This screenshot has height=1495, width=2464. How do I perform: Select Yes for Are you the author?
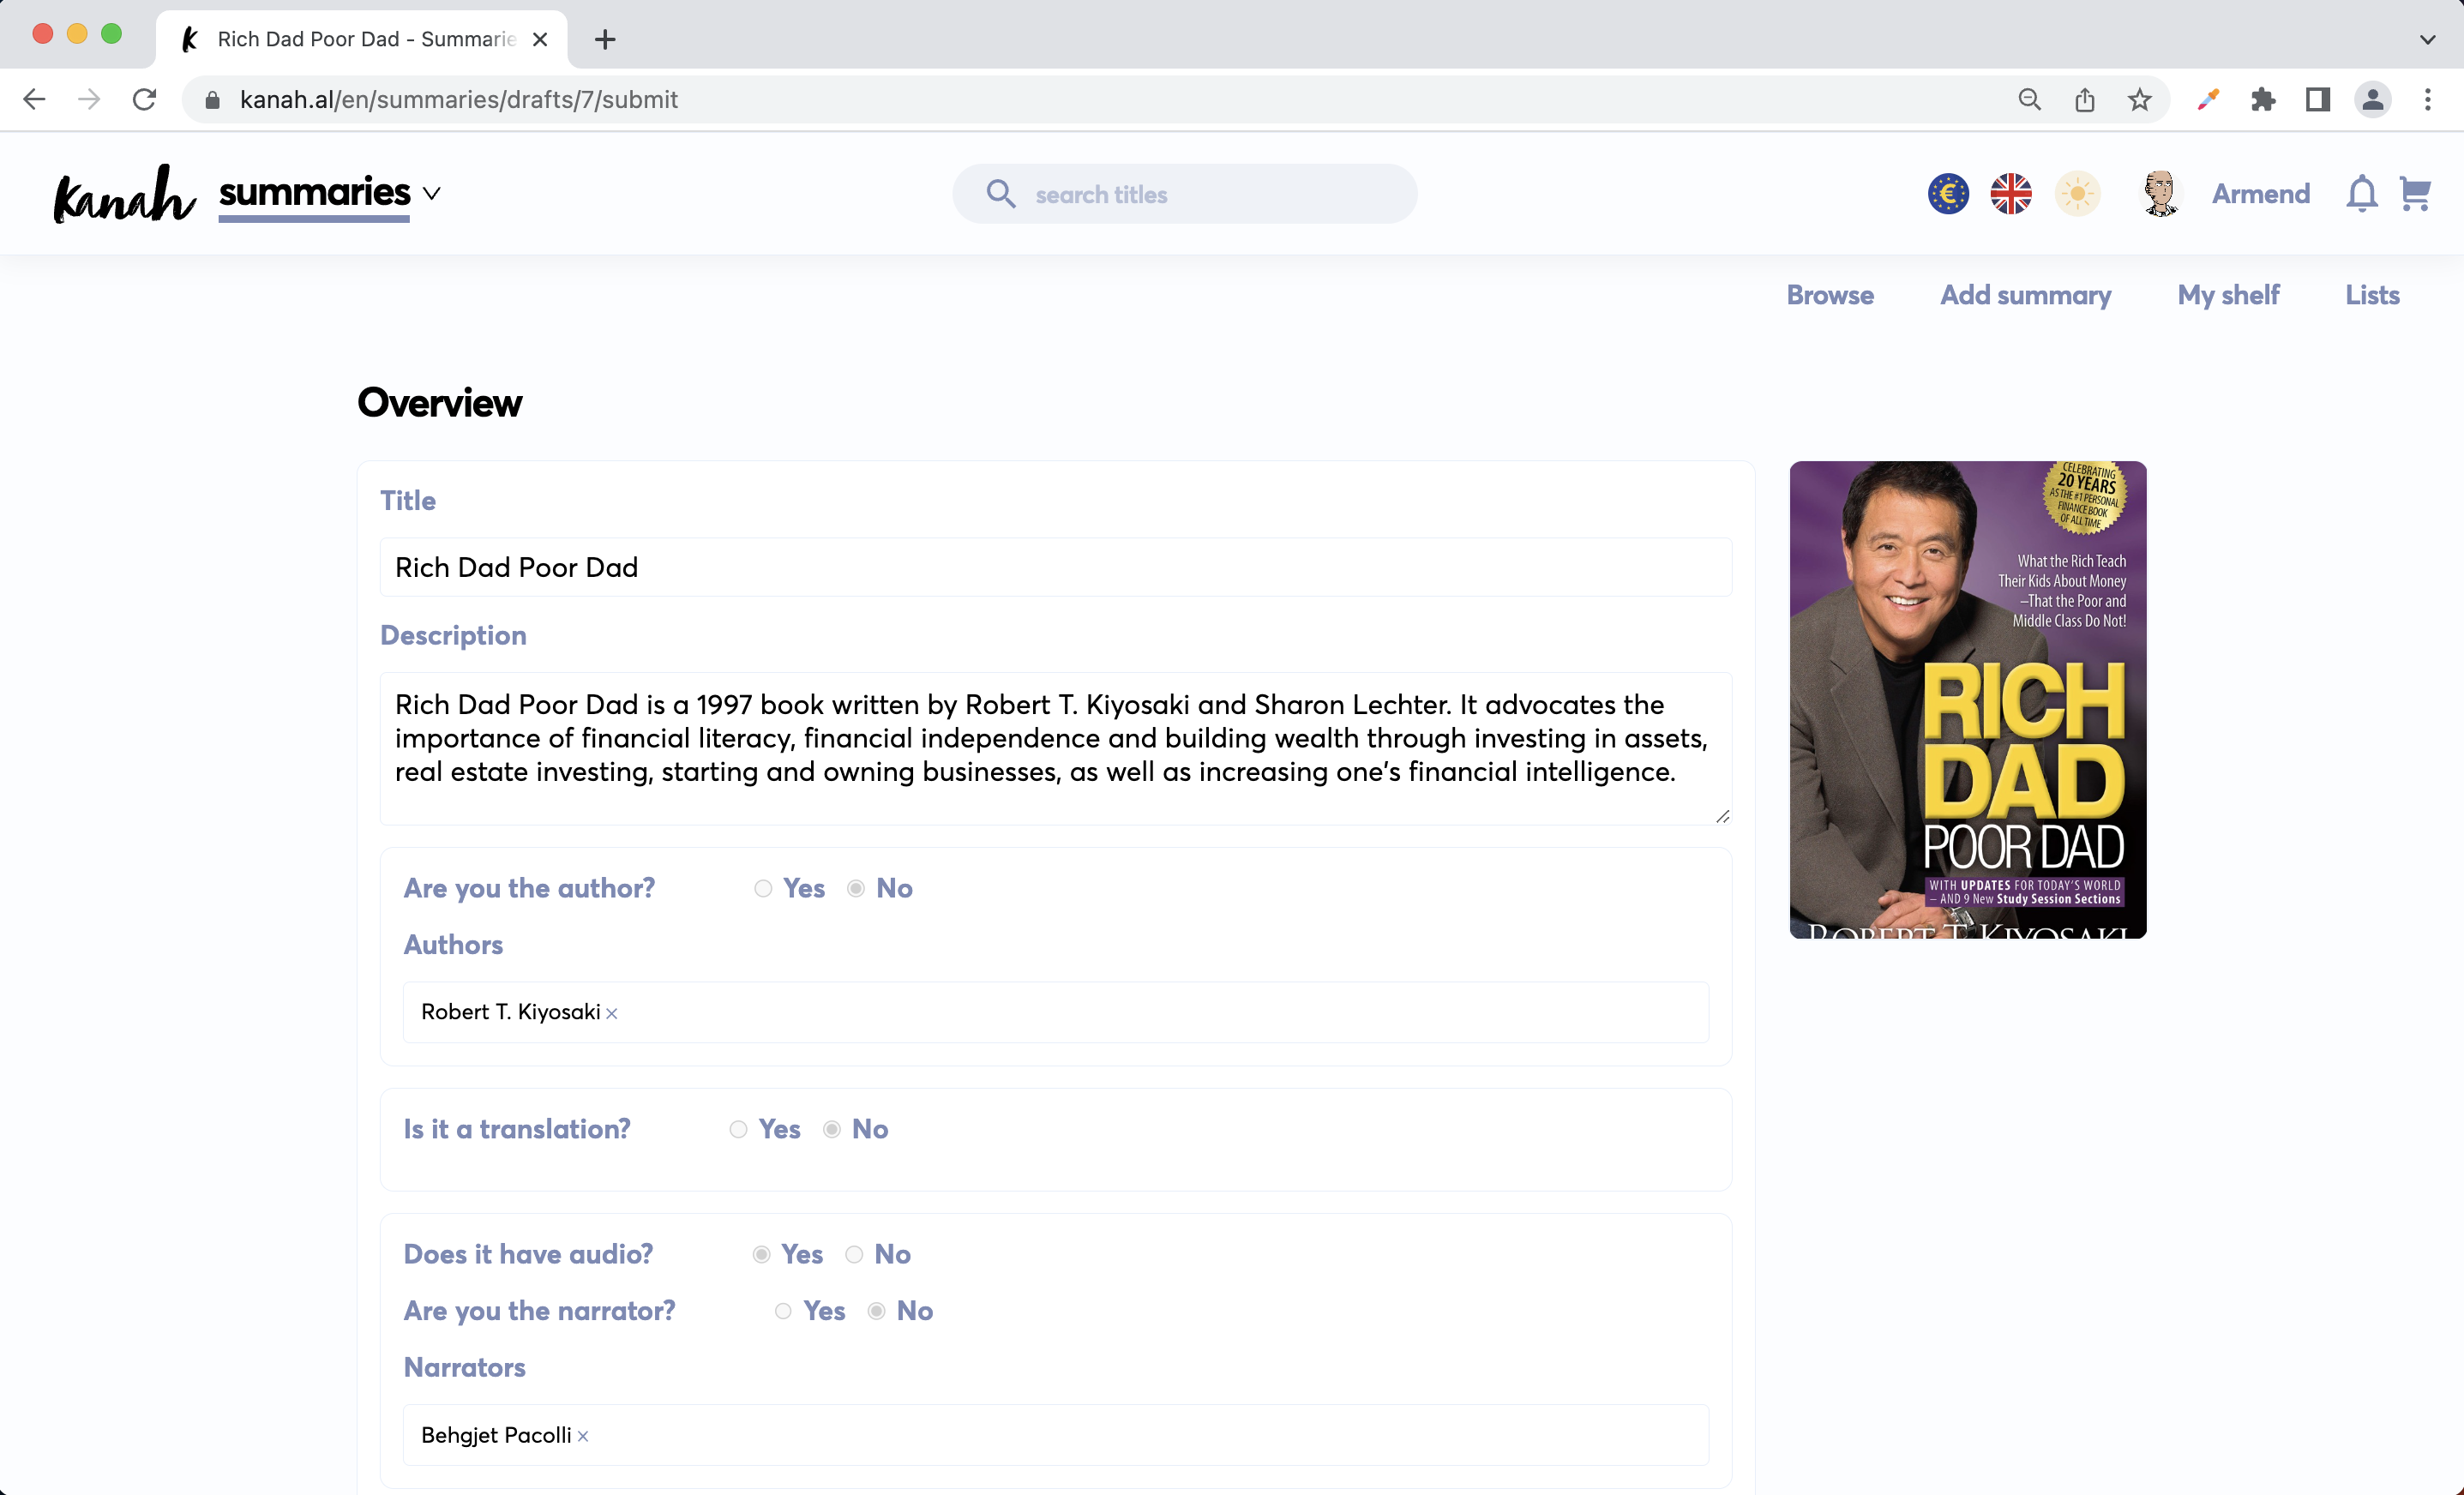click(x=763, y=888)
